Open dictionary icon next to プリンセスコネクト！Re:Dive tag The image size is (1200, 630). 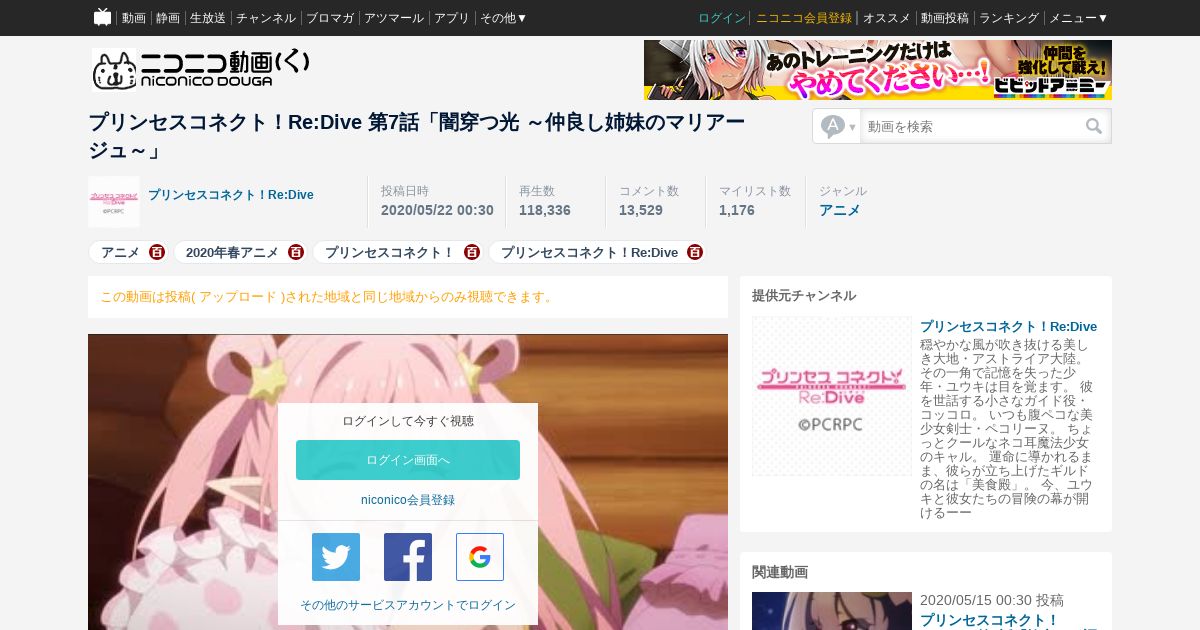695,253
